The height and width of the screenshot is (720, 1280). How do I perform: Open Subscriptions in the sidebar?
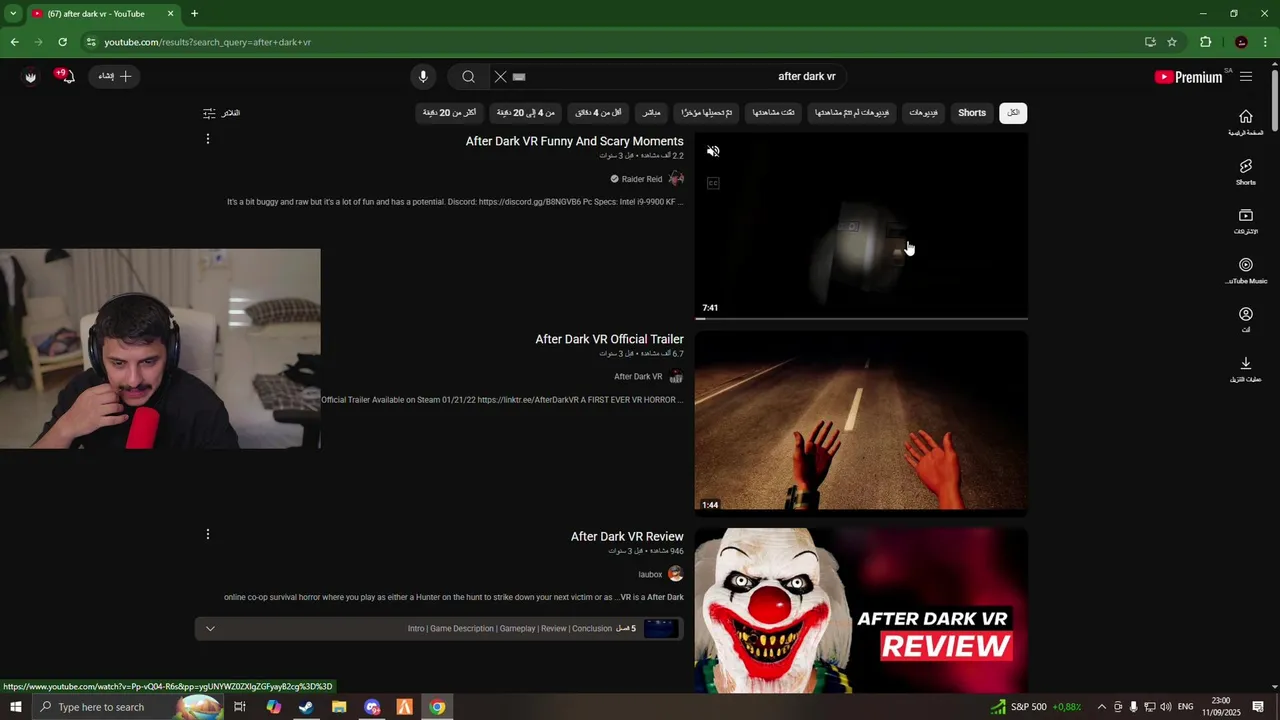pyautogui.click(x=1245, y=221)
